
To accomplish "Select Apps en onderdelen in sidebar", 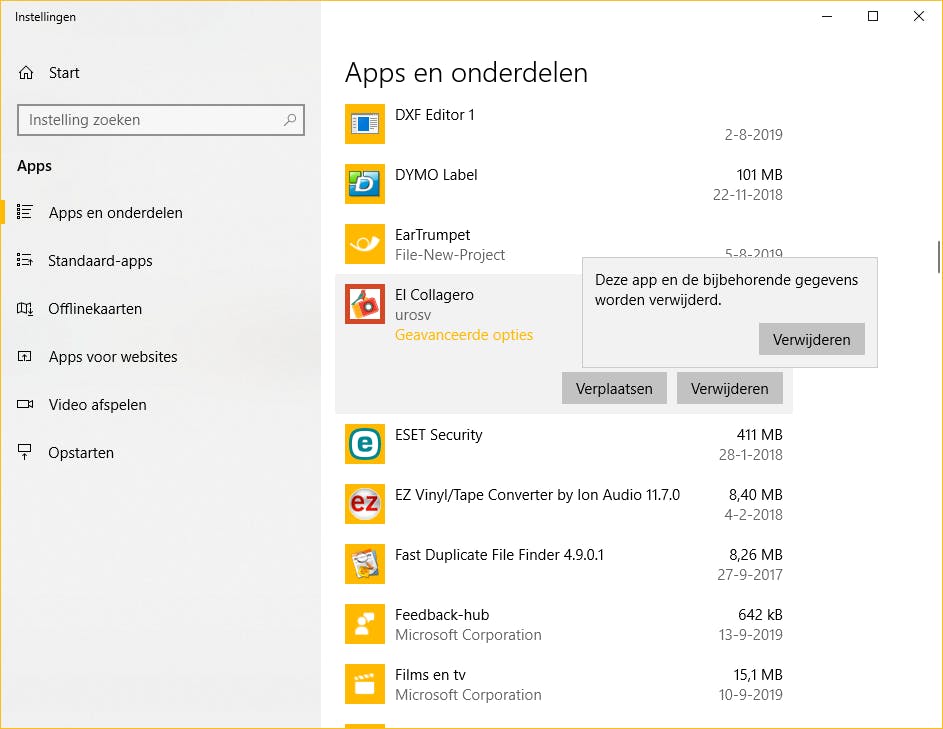I will coord(115,212).
